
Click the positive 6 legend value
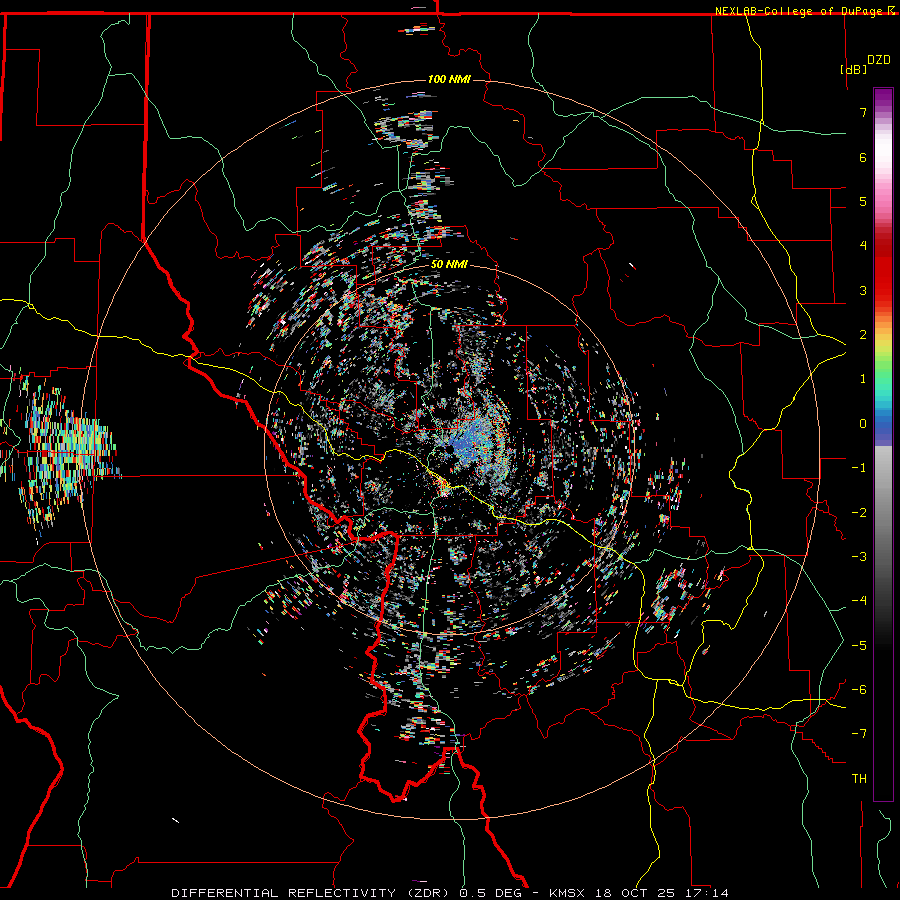click(863, 157)
